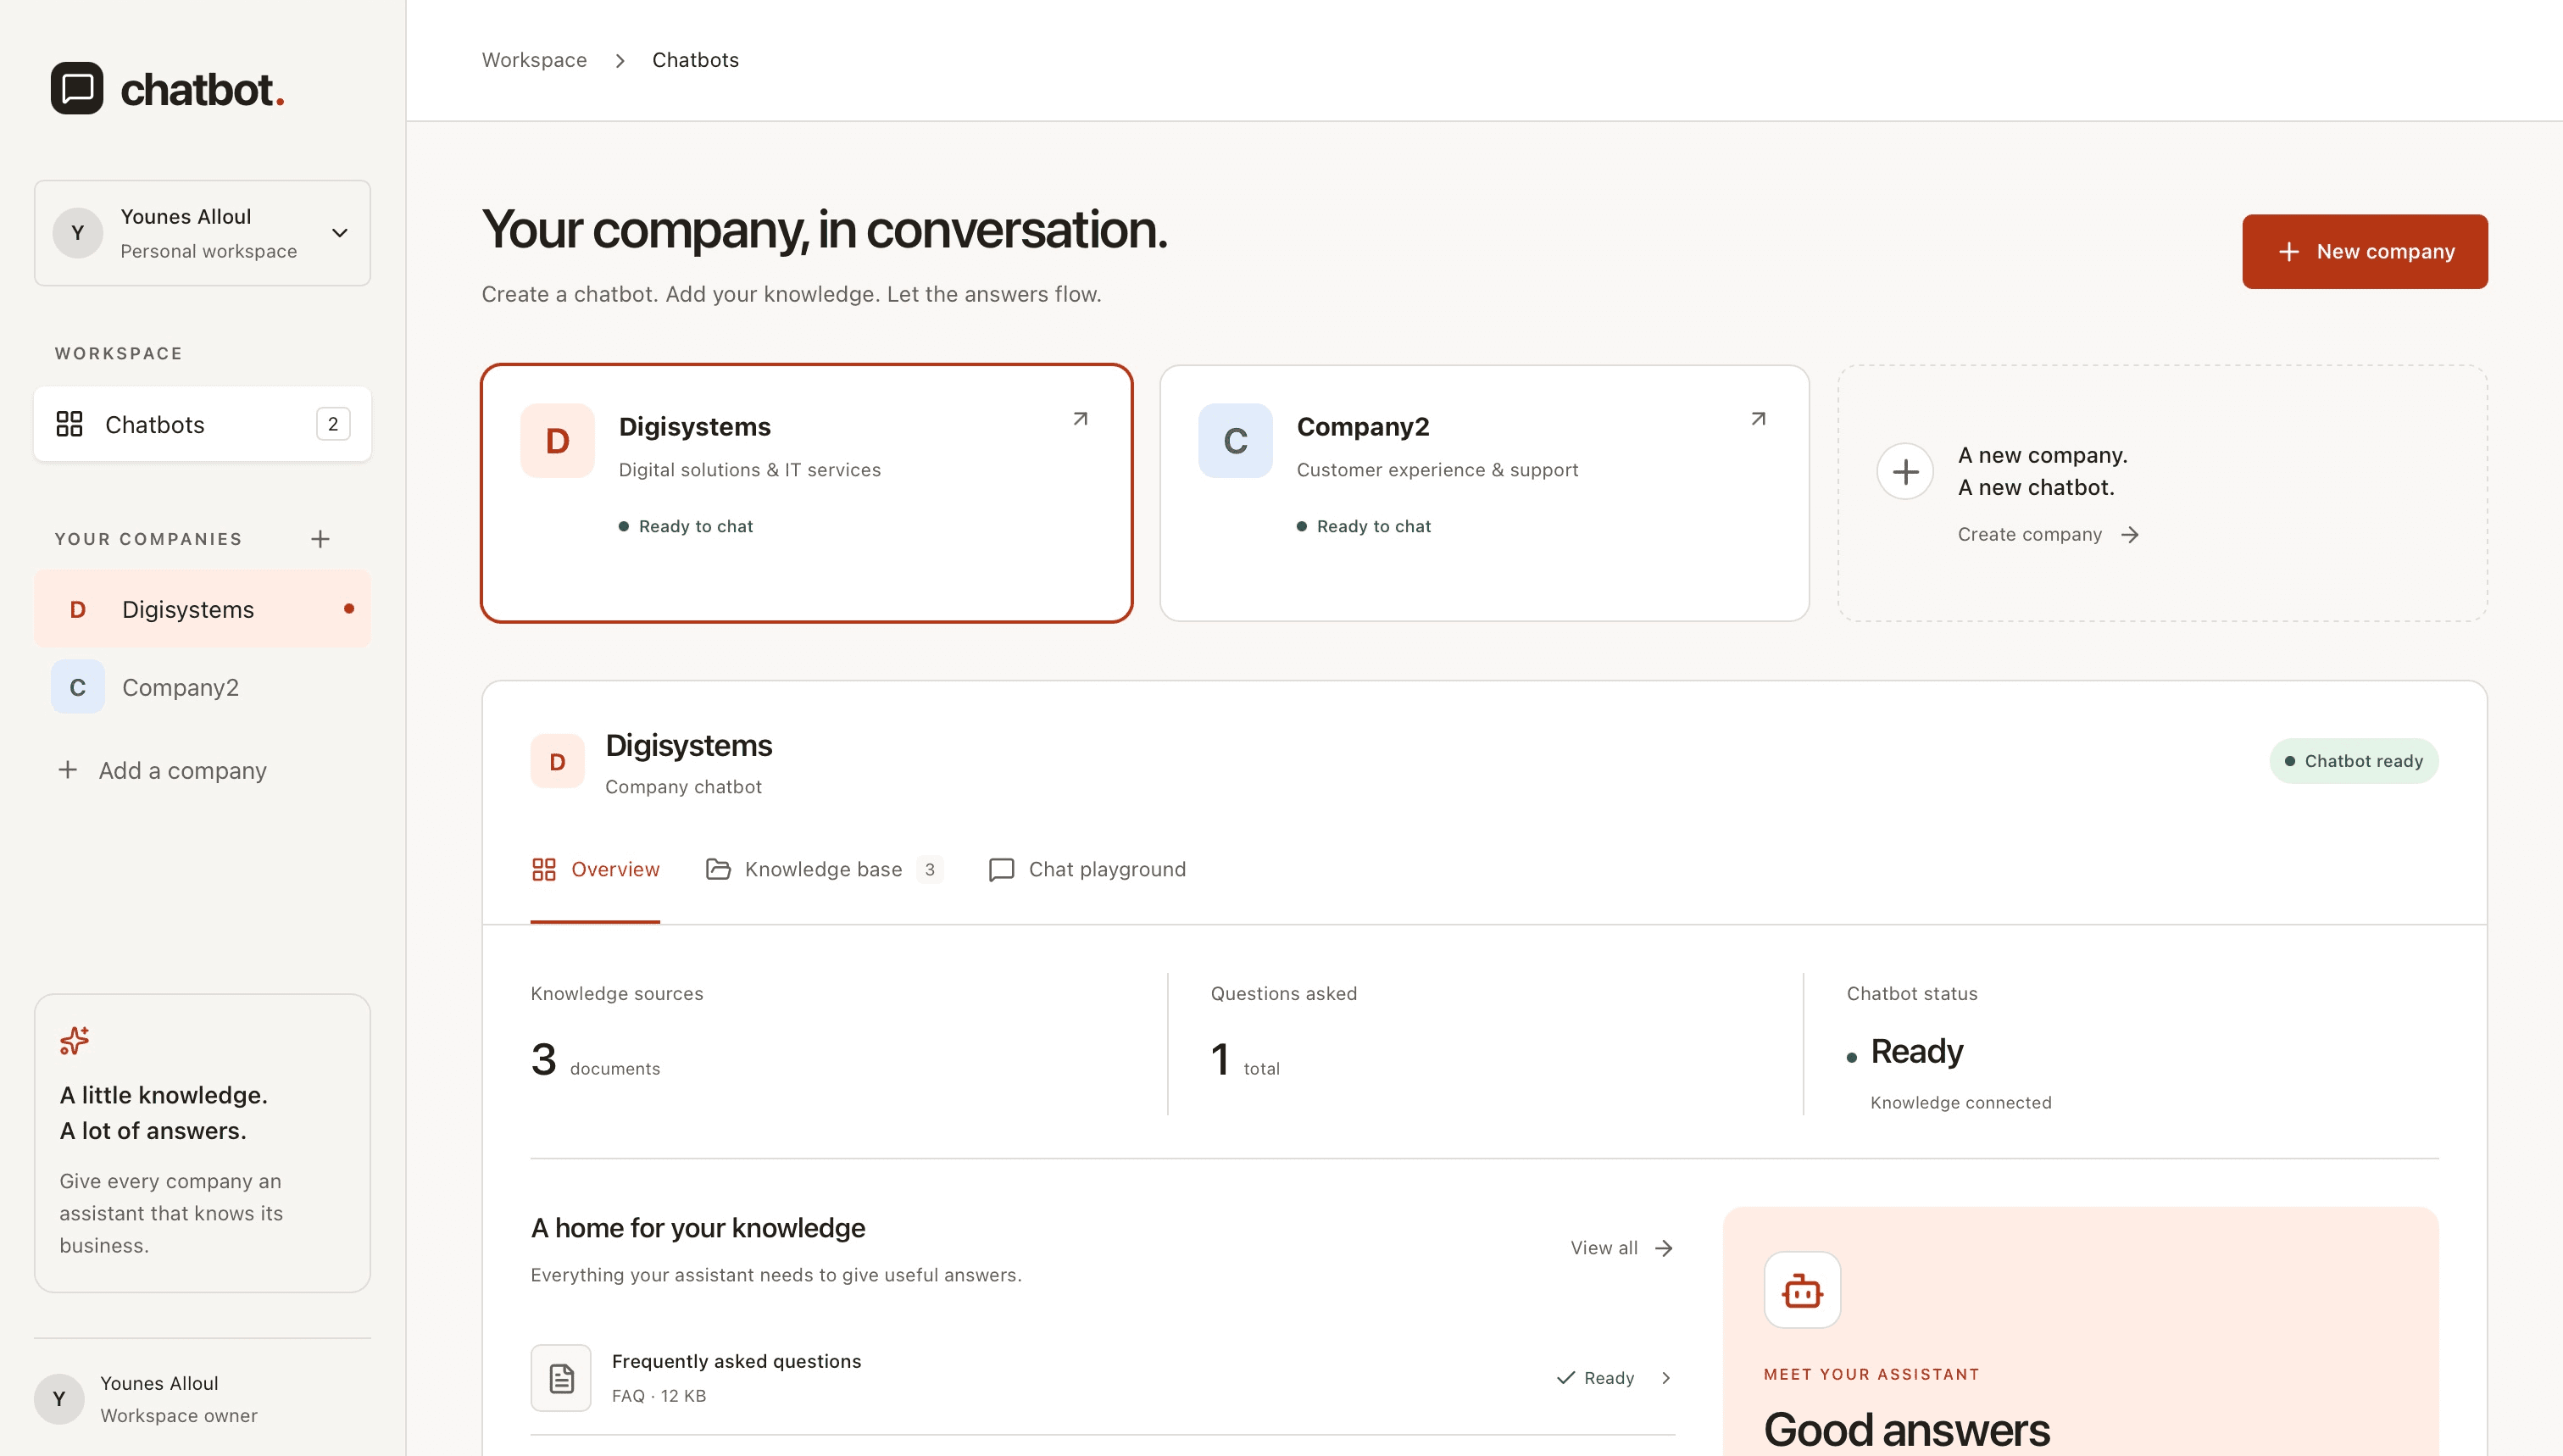Open Company2 card arrow icon
Image resolution: width=2563 pixels, height=1456 pixels.
pyautogui.click(x=1758, y=419)
